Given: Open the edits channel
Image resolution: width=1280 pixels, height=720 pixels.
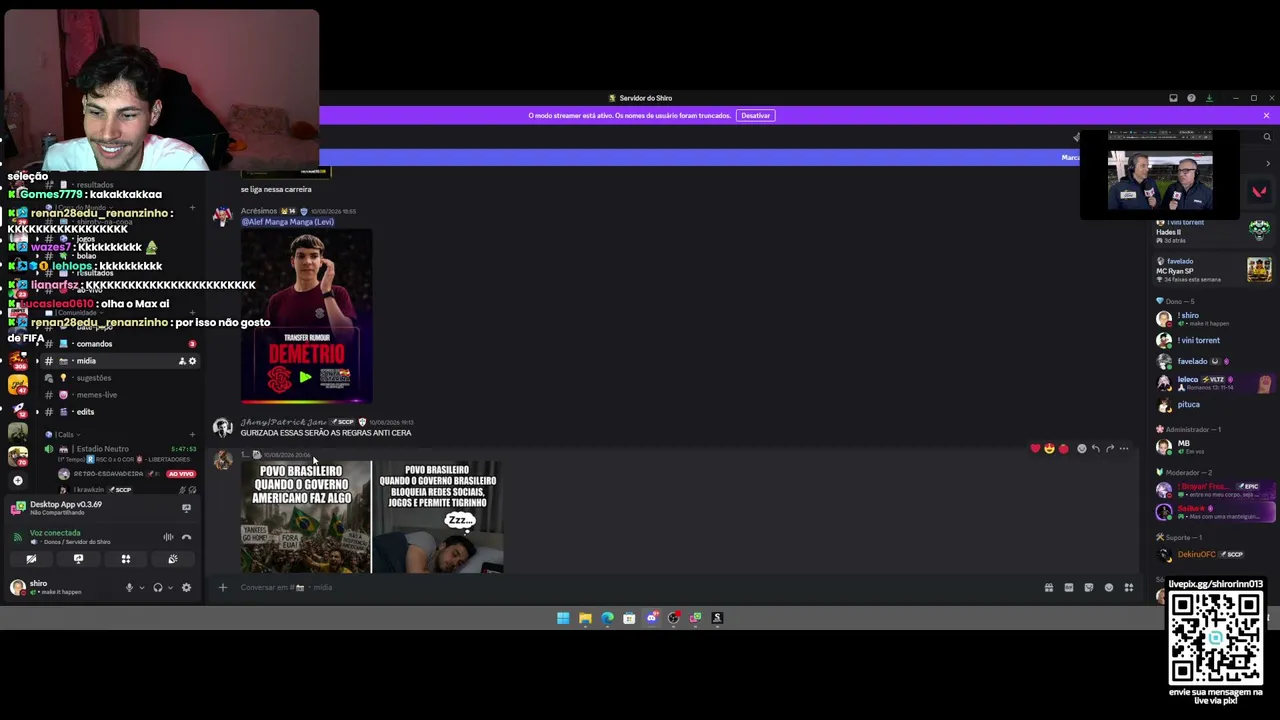Looking at the screenshot, I should point(118,412).
